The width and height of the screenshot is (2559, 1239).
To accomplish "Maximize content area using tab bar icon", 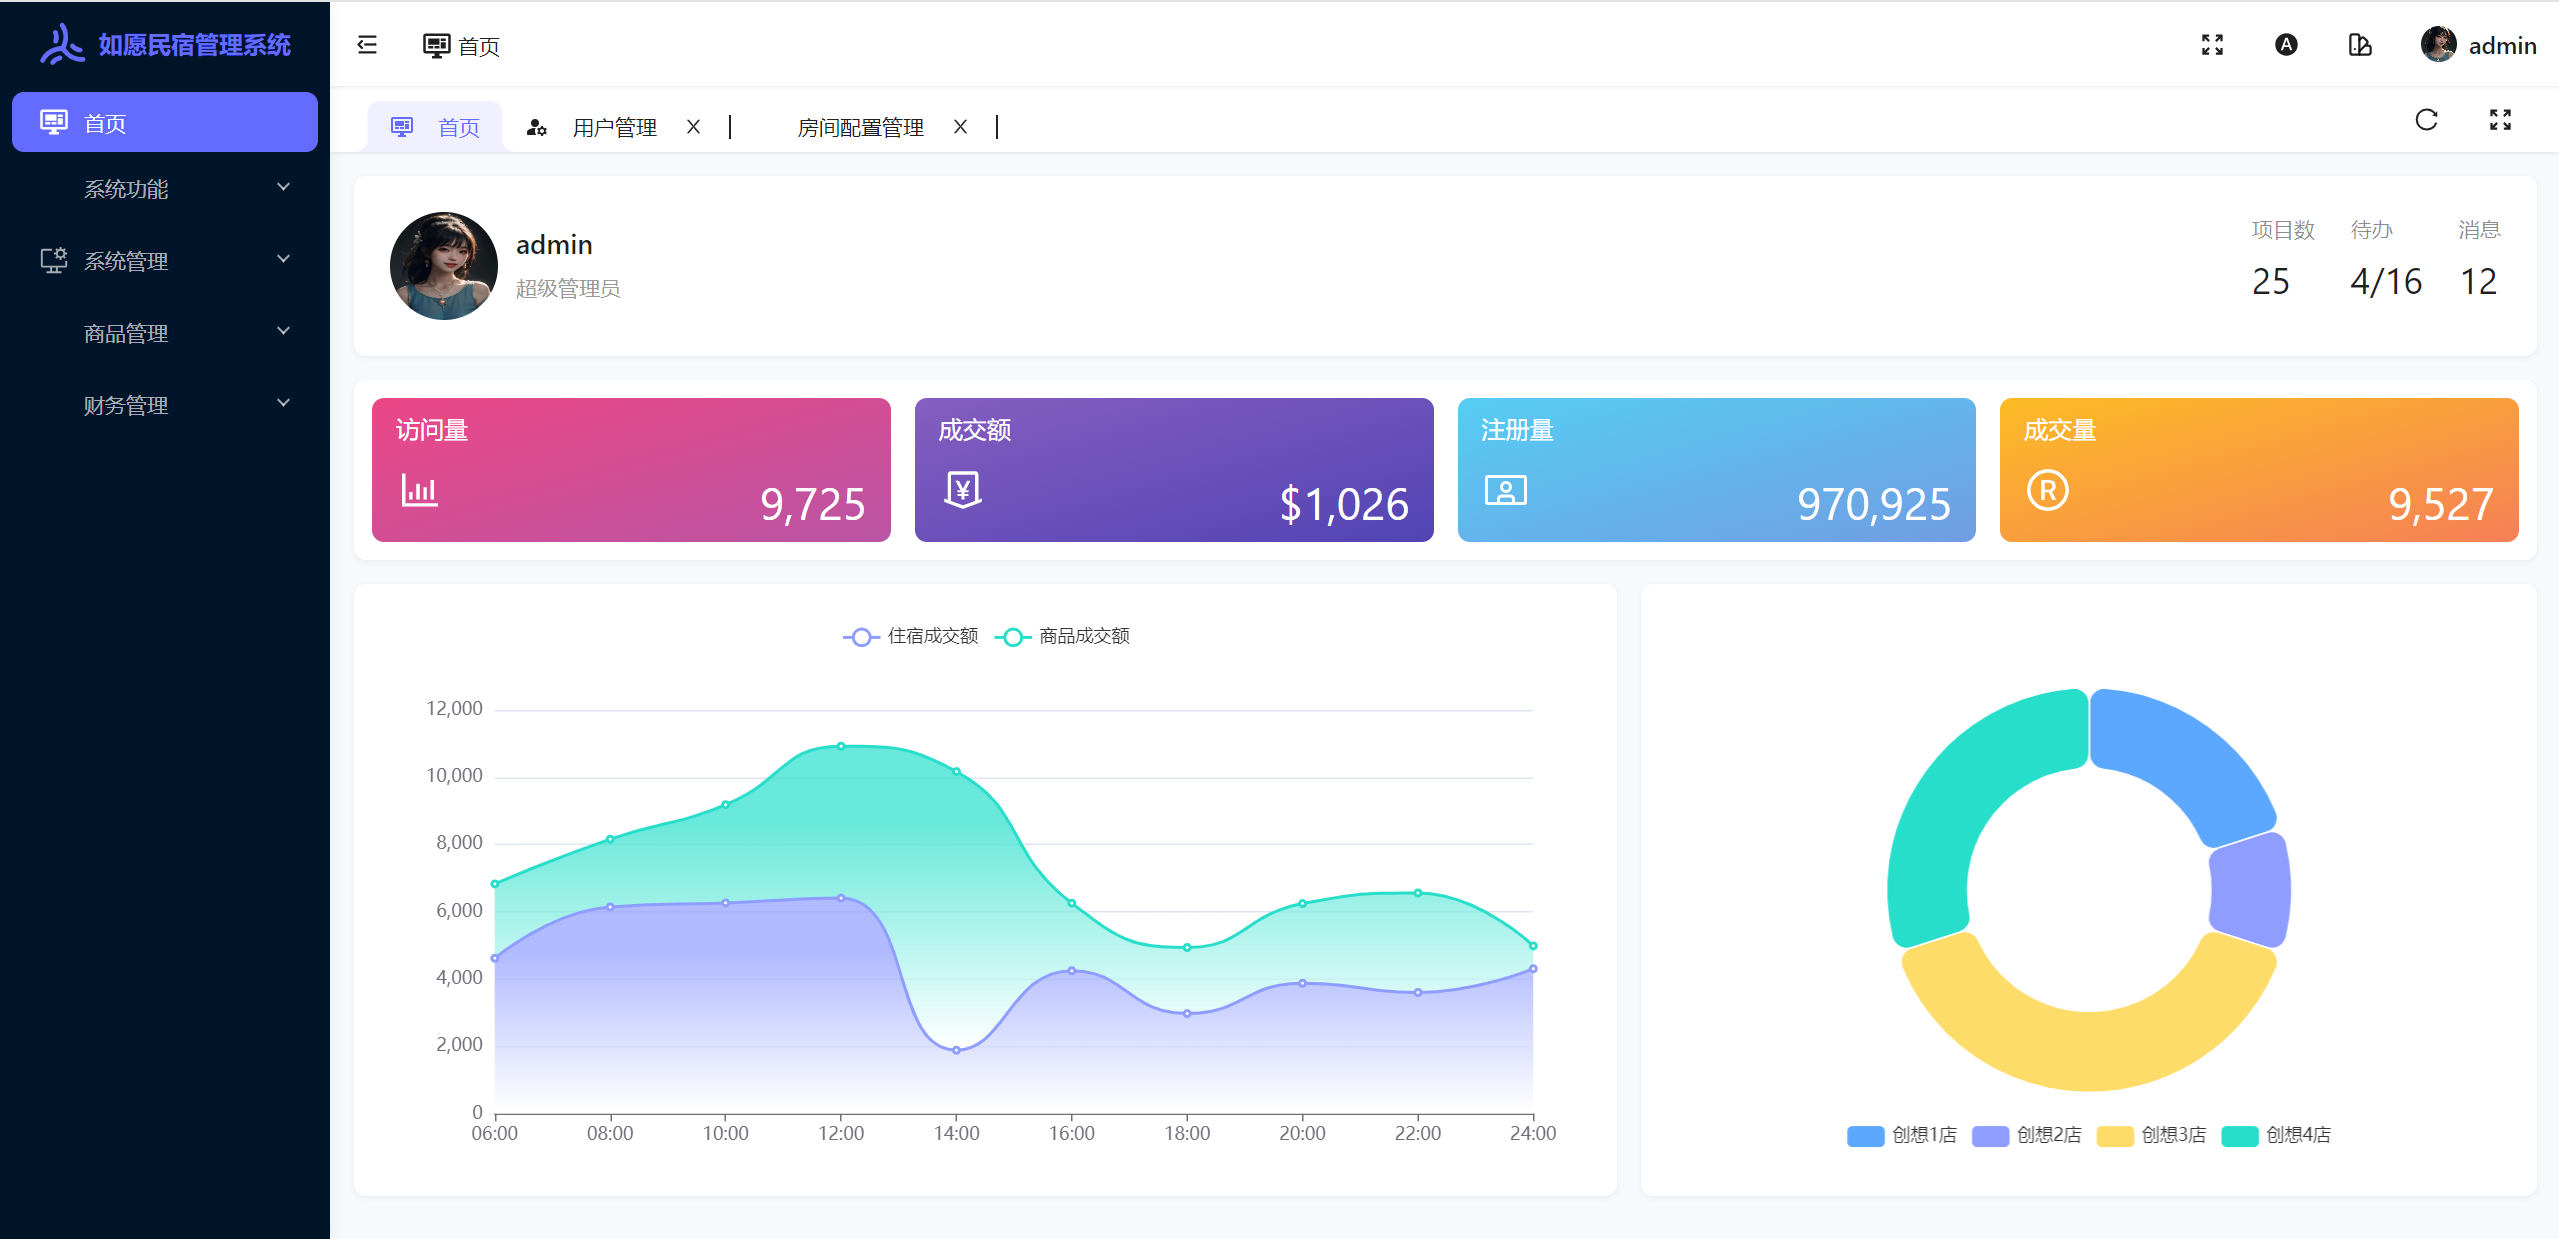I will [x=2500, y=121].
